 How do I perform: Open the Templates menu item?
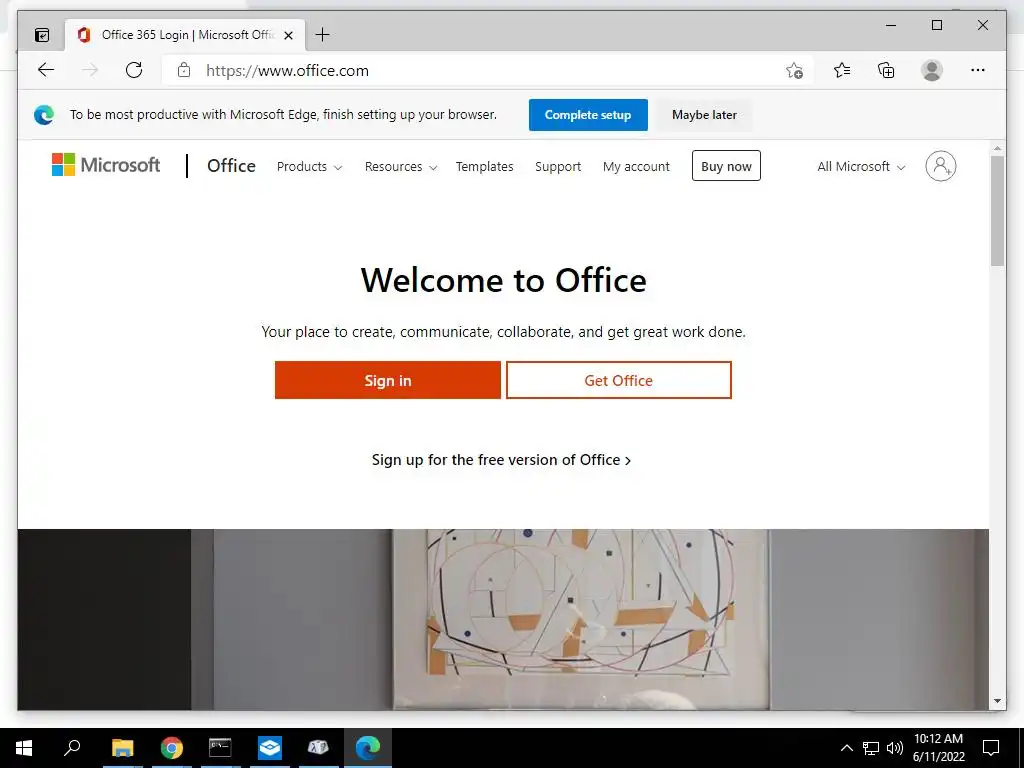[485, 167]
